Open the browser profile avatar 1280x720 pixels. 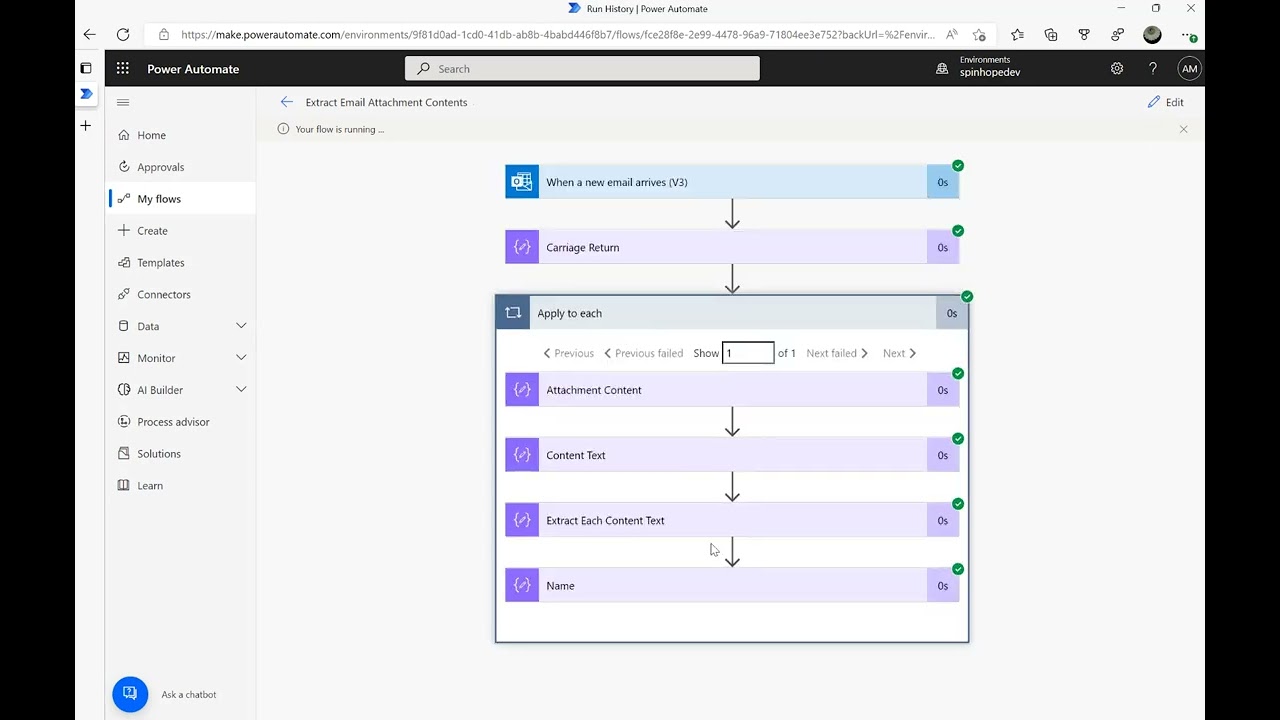coord(1152,34)
